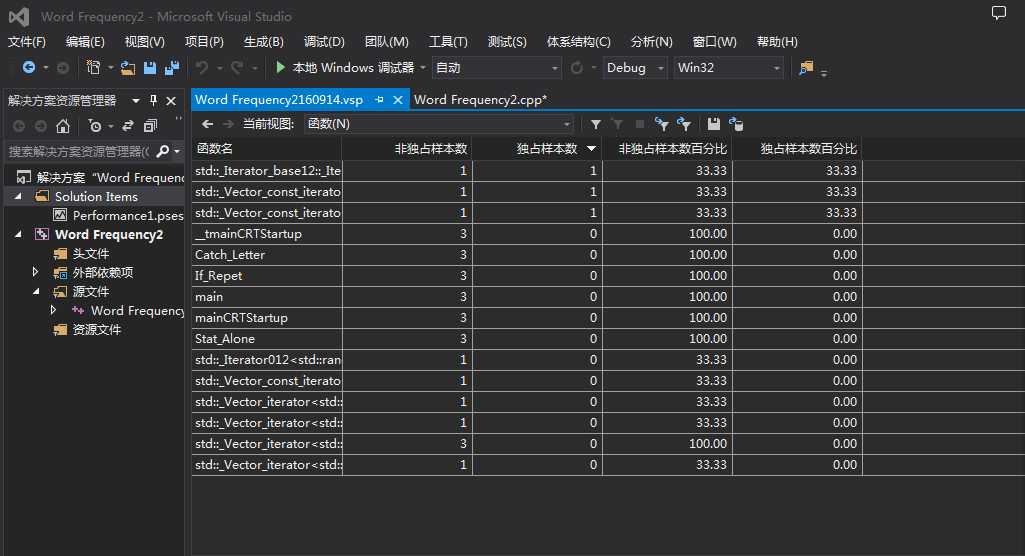The width and height of the screenshot is (1025, 556).
Task: Open the 编辑(E) menu
Action: [x=85, y=42]
